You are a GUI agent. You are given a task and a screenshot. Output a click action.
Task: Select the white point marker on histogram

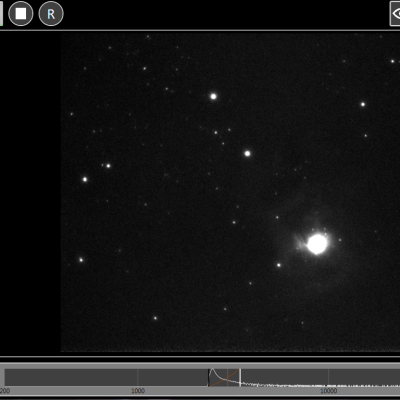coord(240,377)
